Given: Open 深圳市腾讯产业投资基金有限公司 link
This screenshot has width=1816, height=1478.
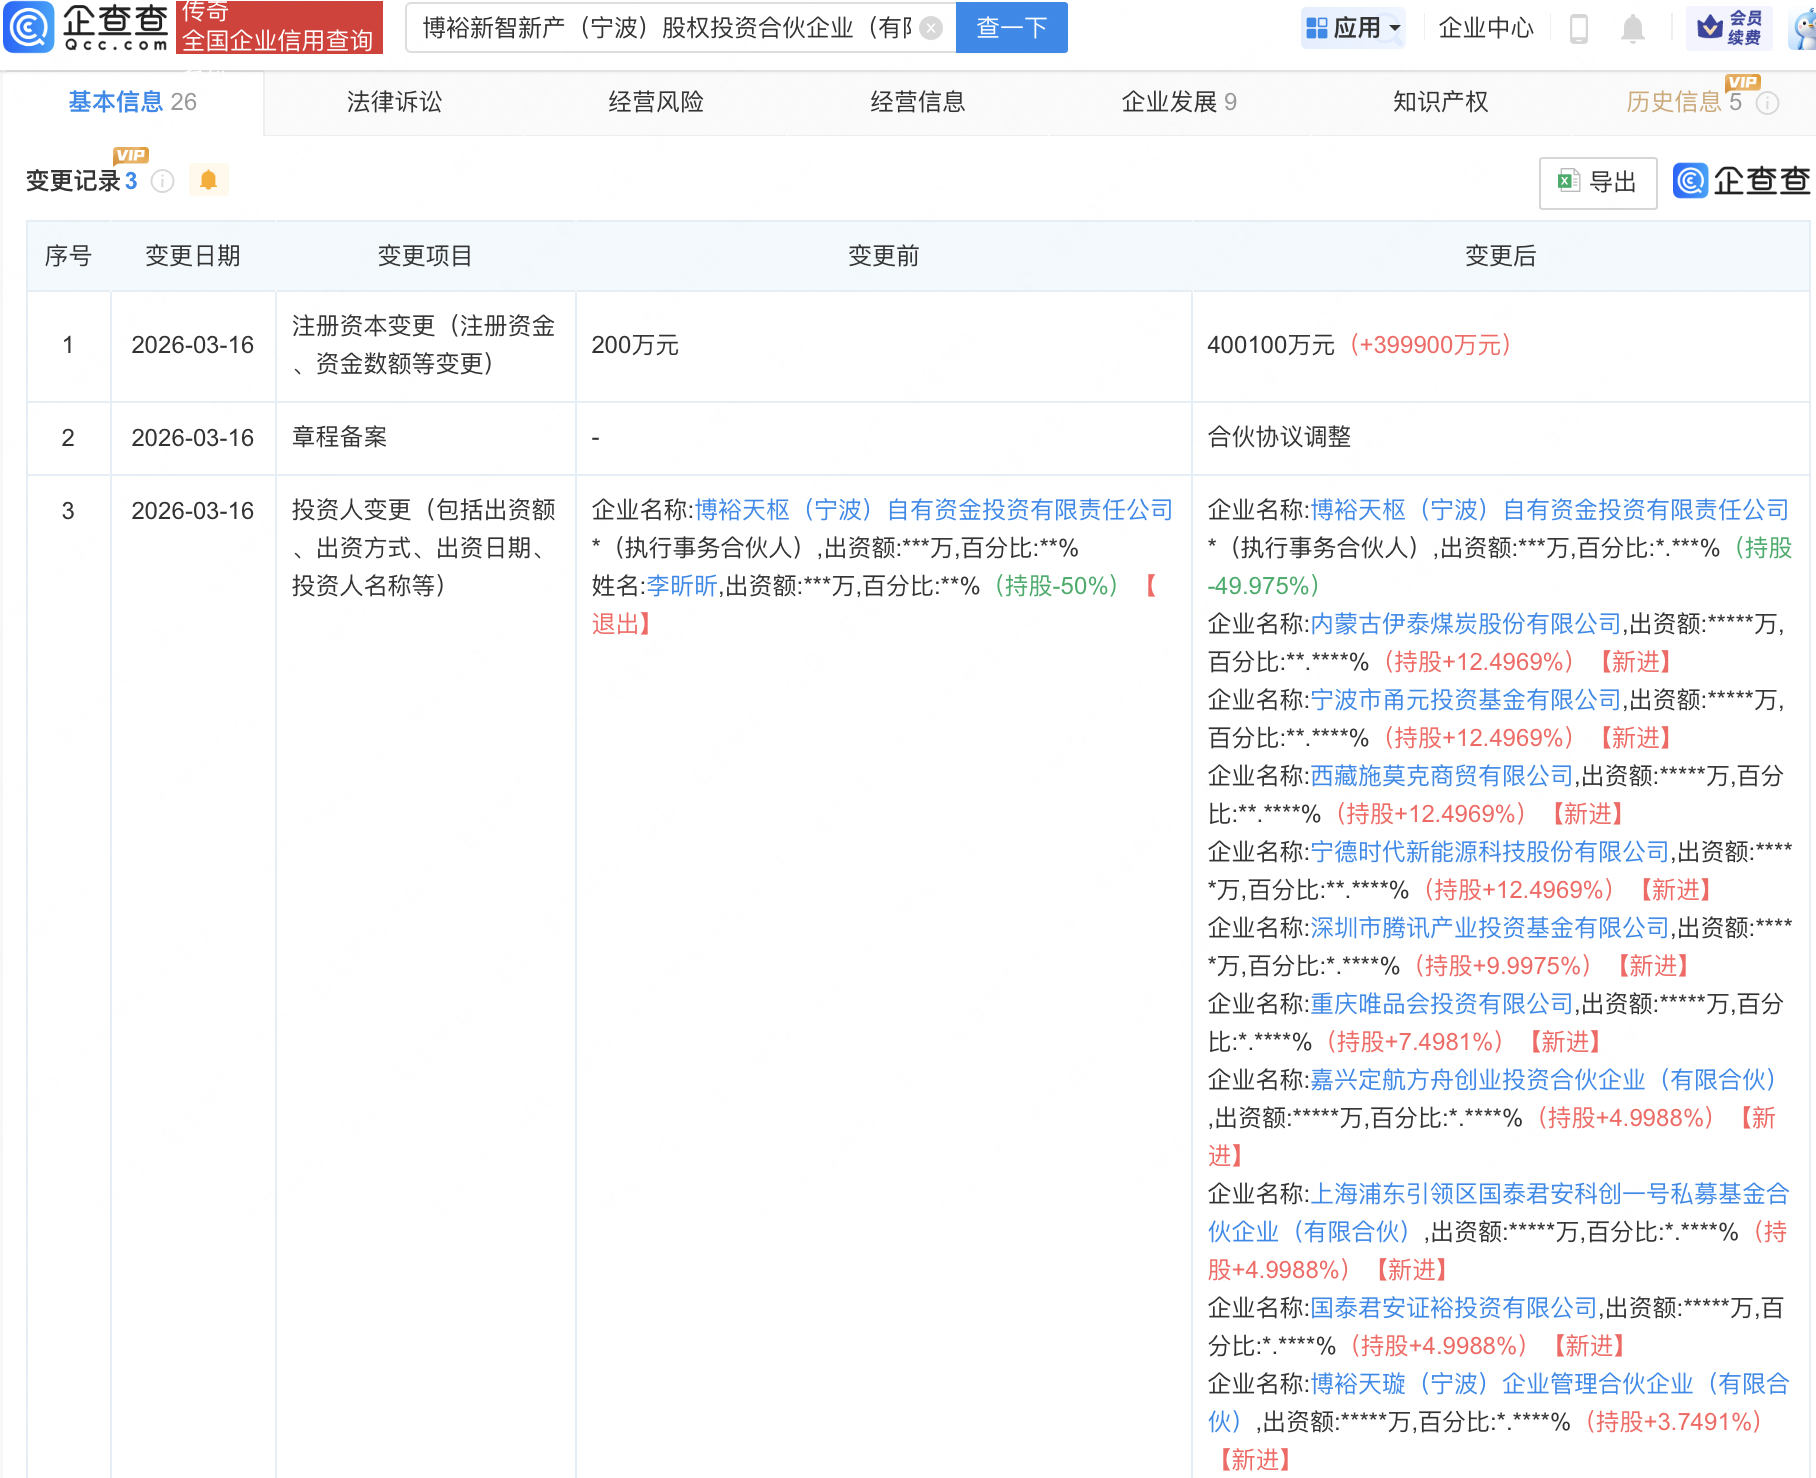Looking at the screenshot, I should [x=1490, y=928].
